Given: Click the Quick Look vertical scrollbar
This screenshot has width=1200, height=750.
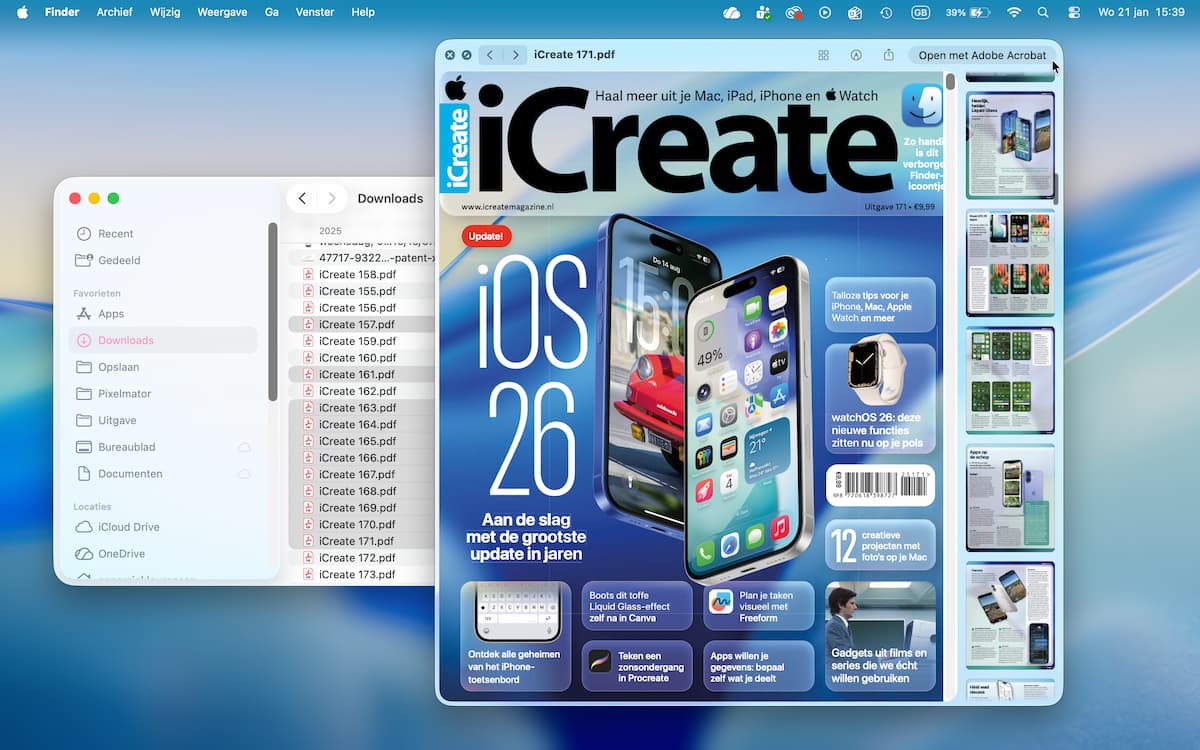Looking at the screenshot, I should point(950,82).
